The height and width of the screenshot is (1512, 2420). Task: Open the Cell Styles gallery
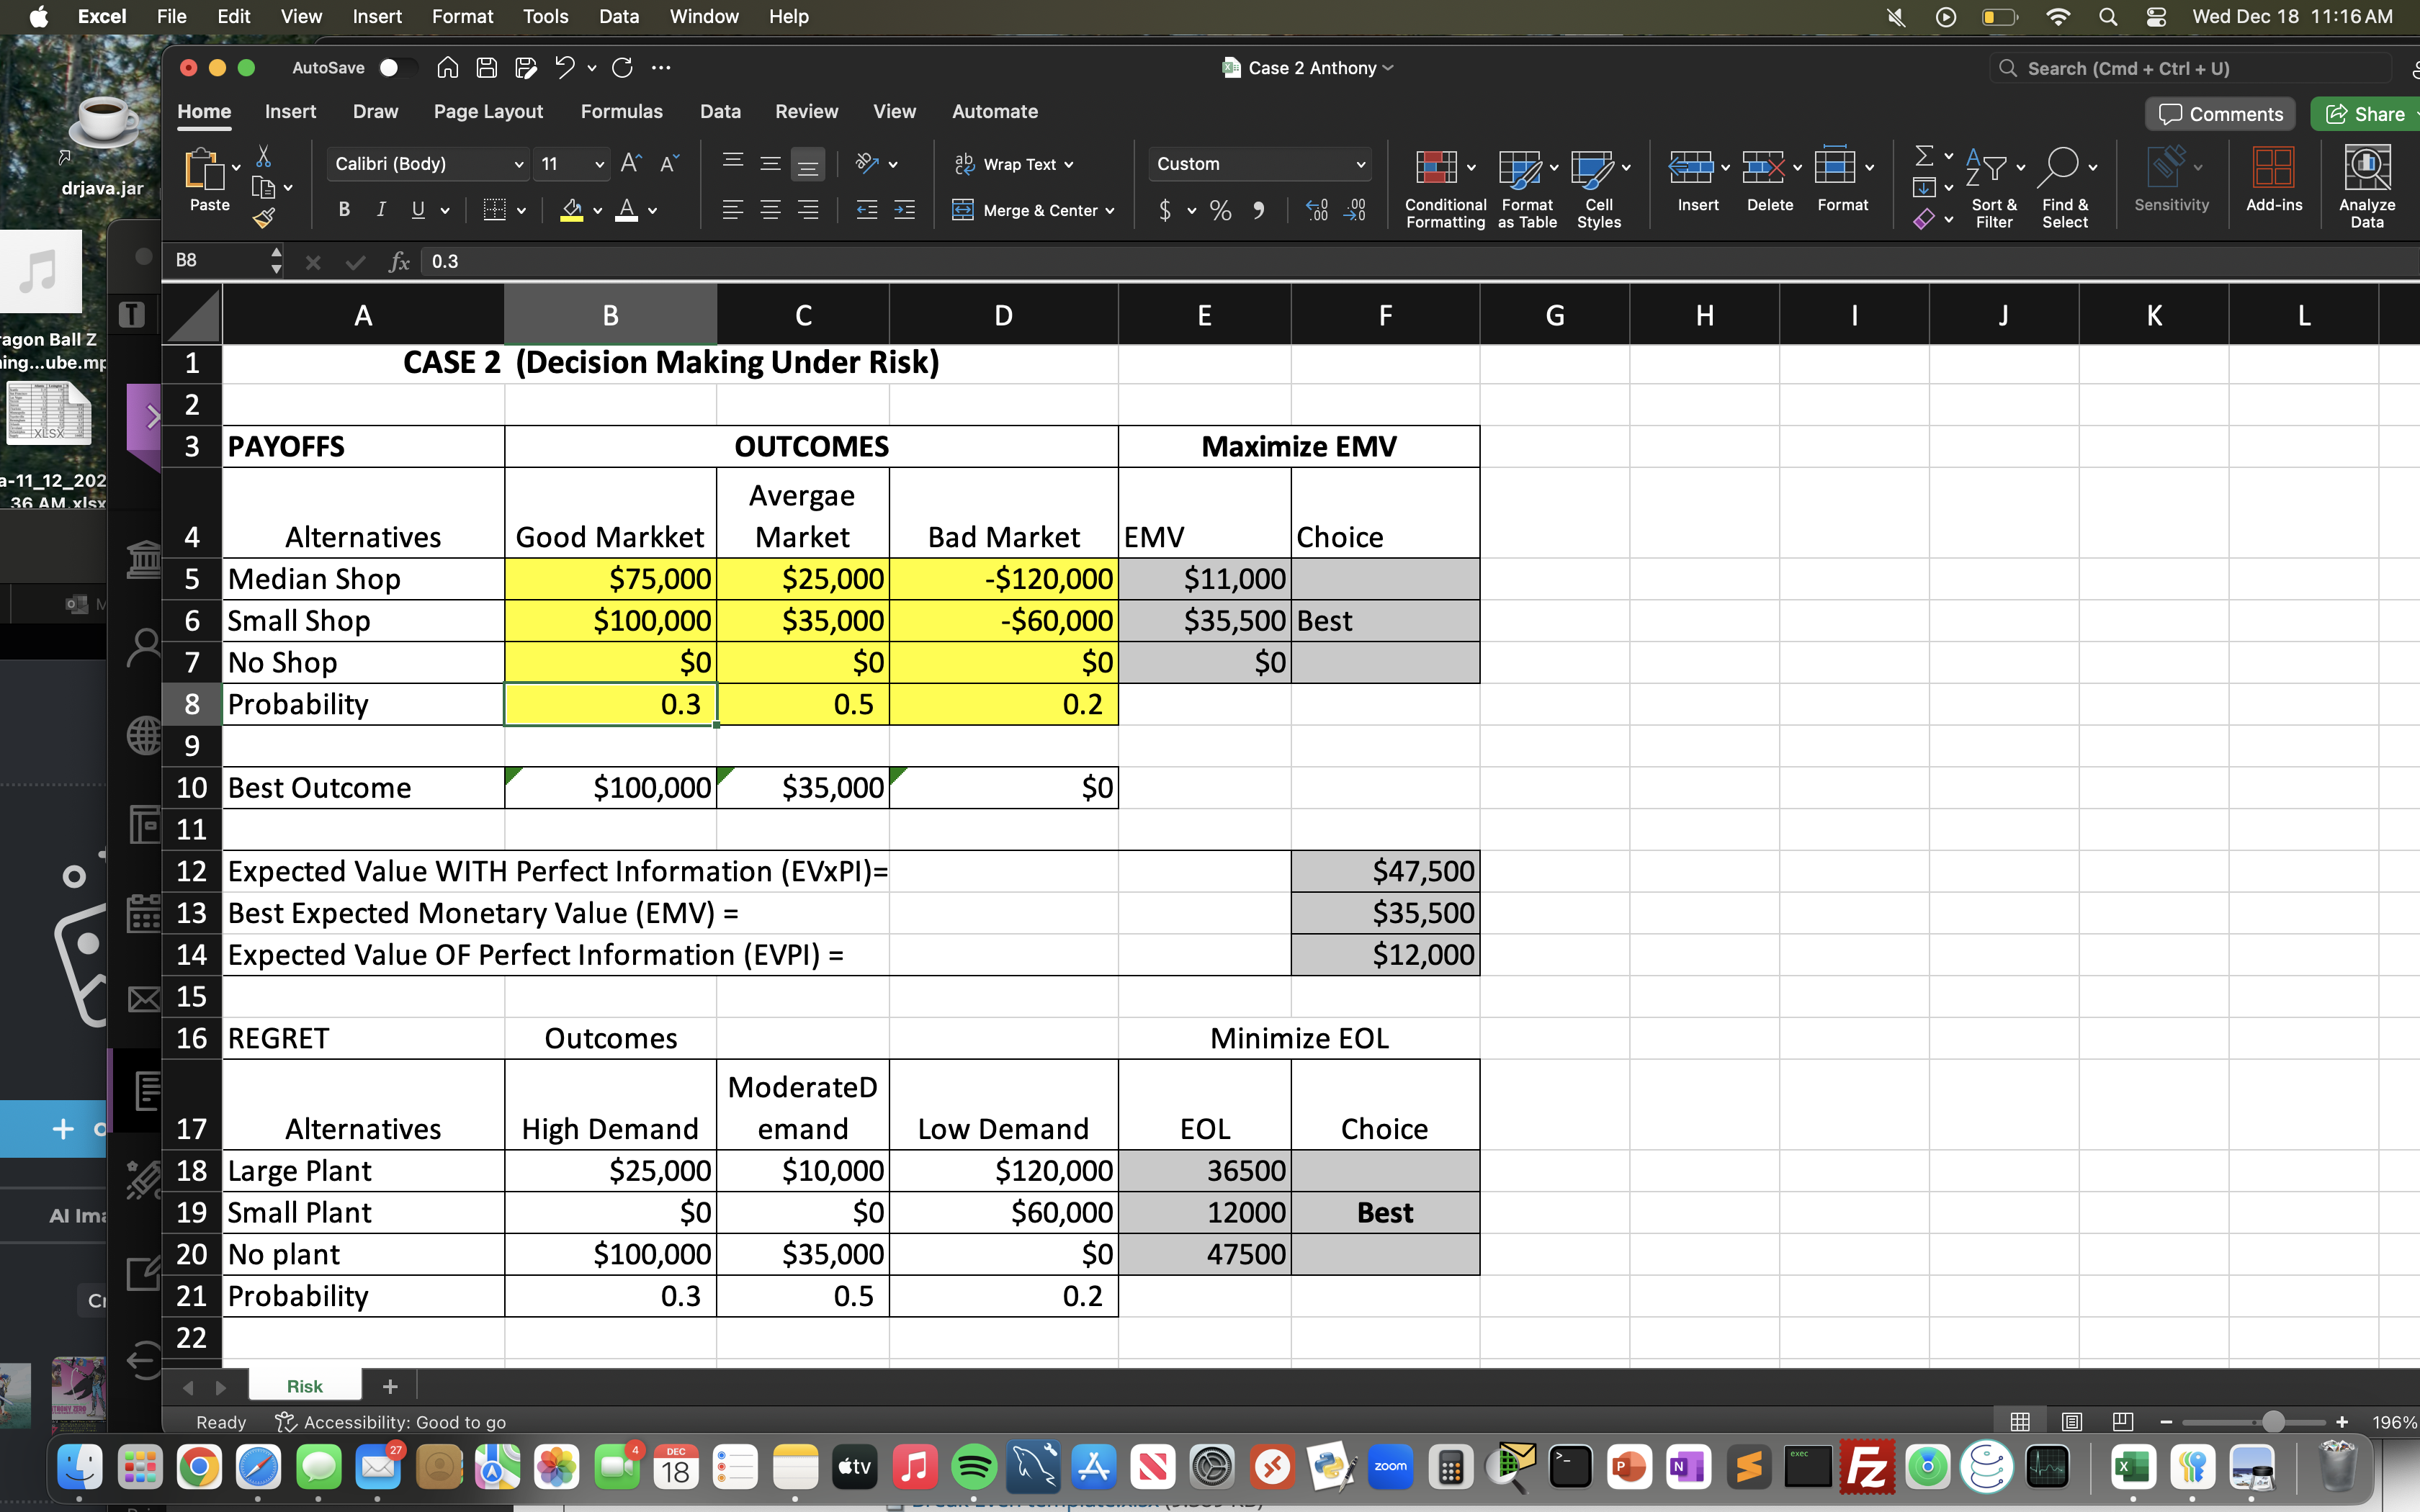tap(1597, 180)
